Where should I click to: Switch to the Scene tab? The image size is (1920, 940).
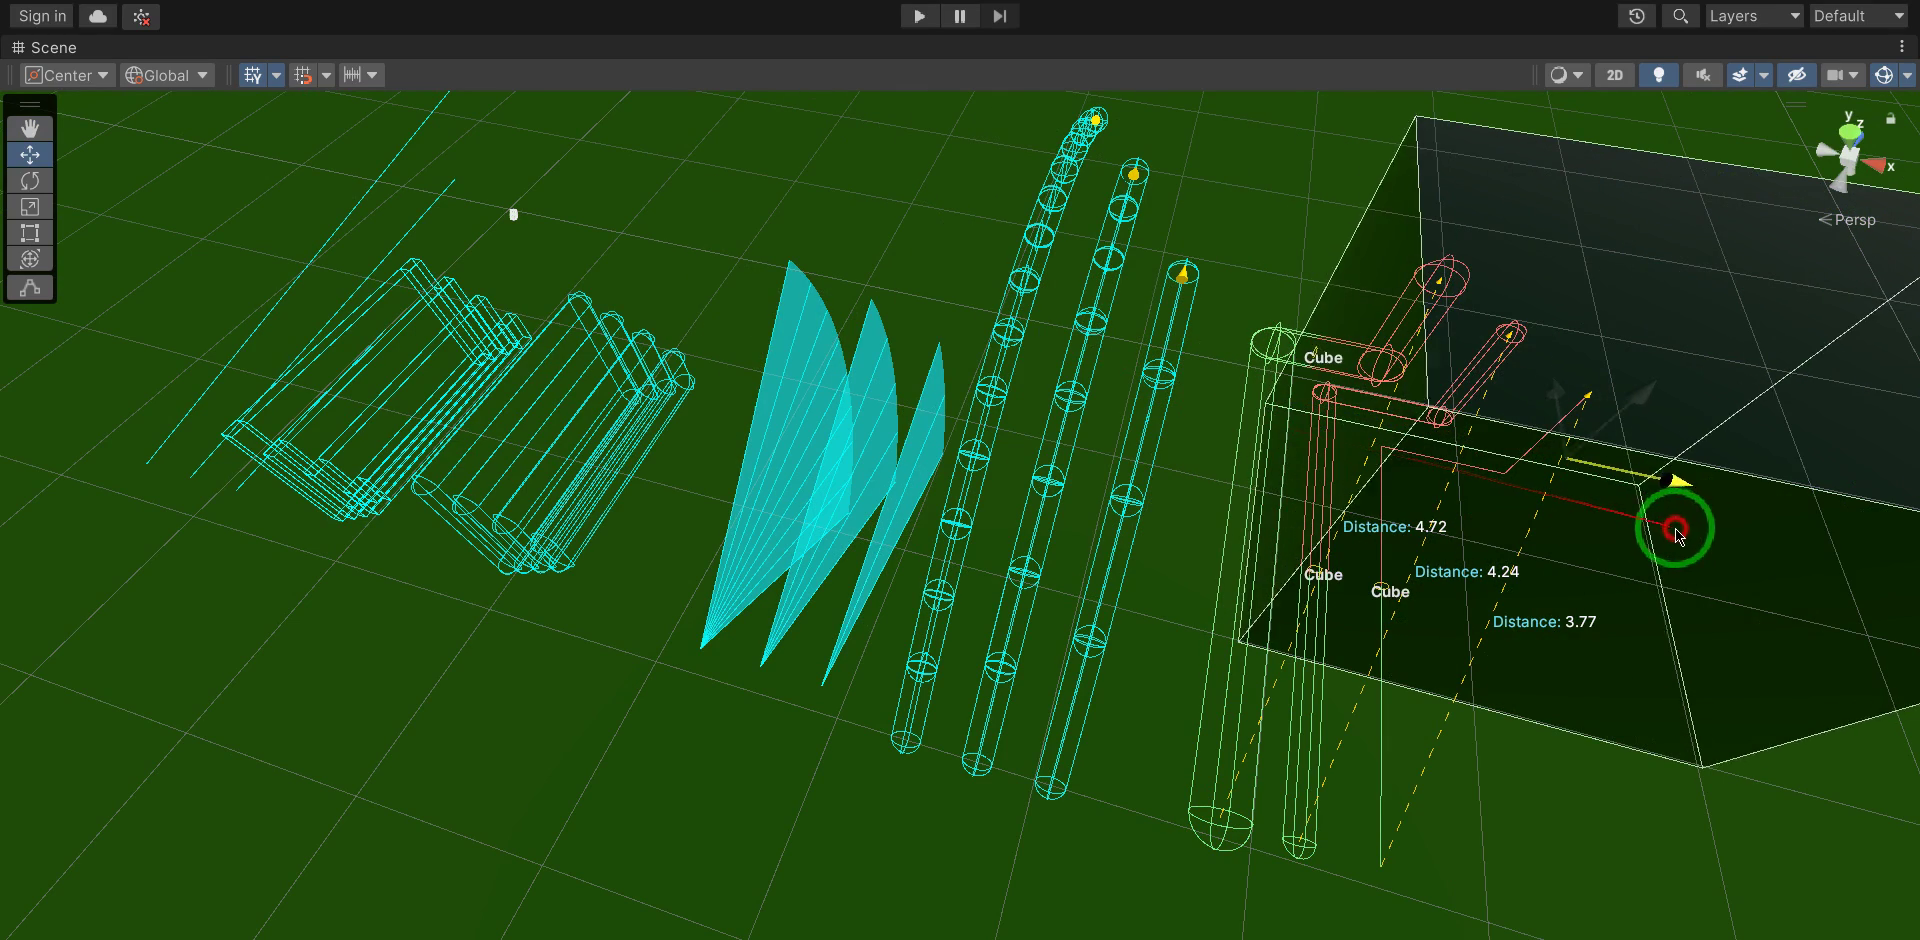click(44, 47)
